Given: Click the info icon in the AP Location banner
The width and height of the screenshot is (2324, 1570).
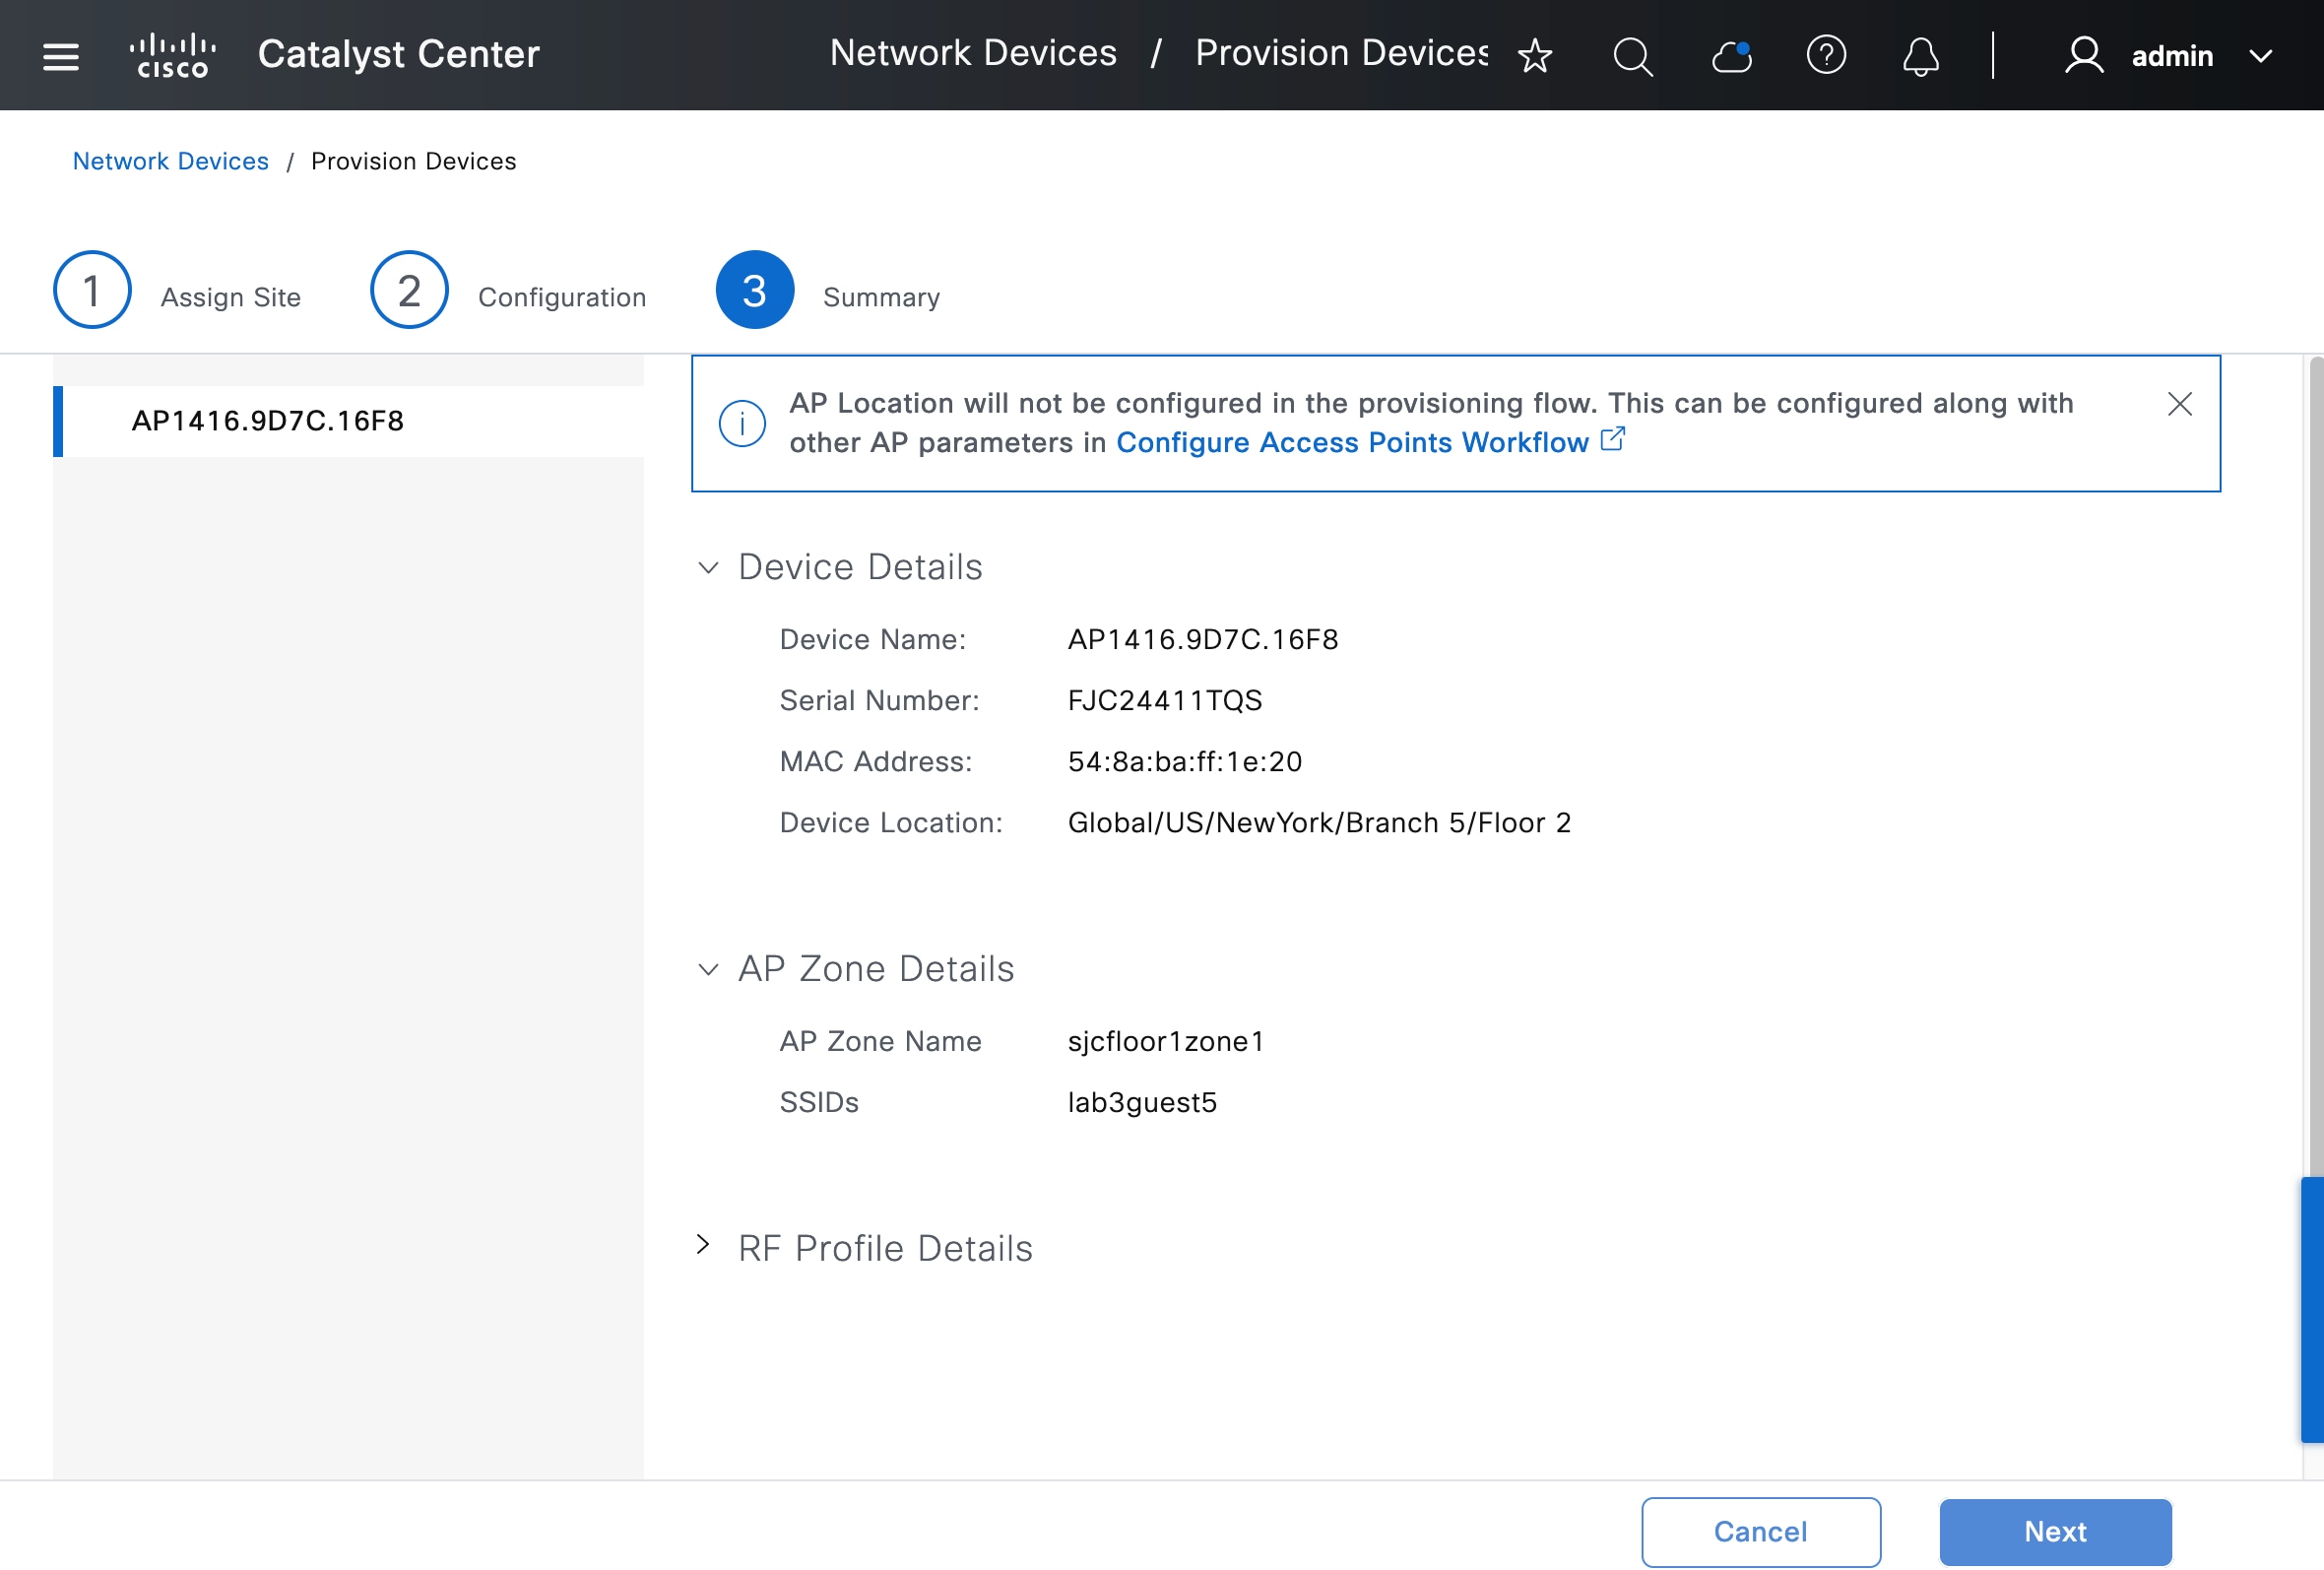Looking at the screenshot, I should pos(742,423).
